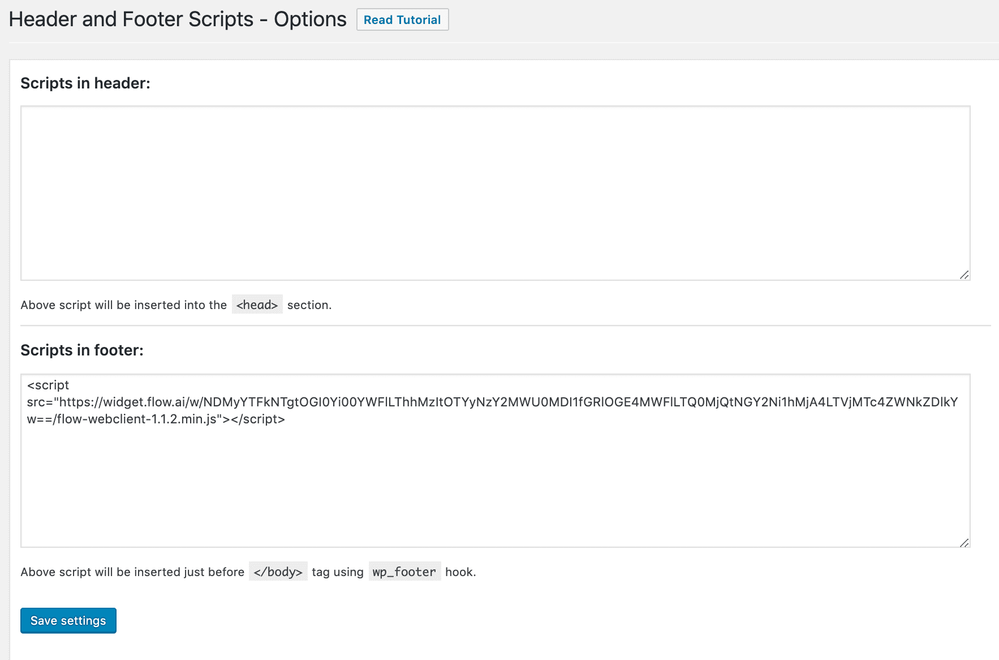Click Save settings button

(68, 621)
